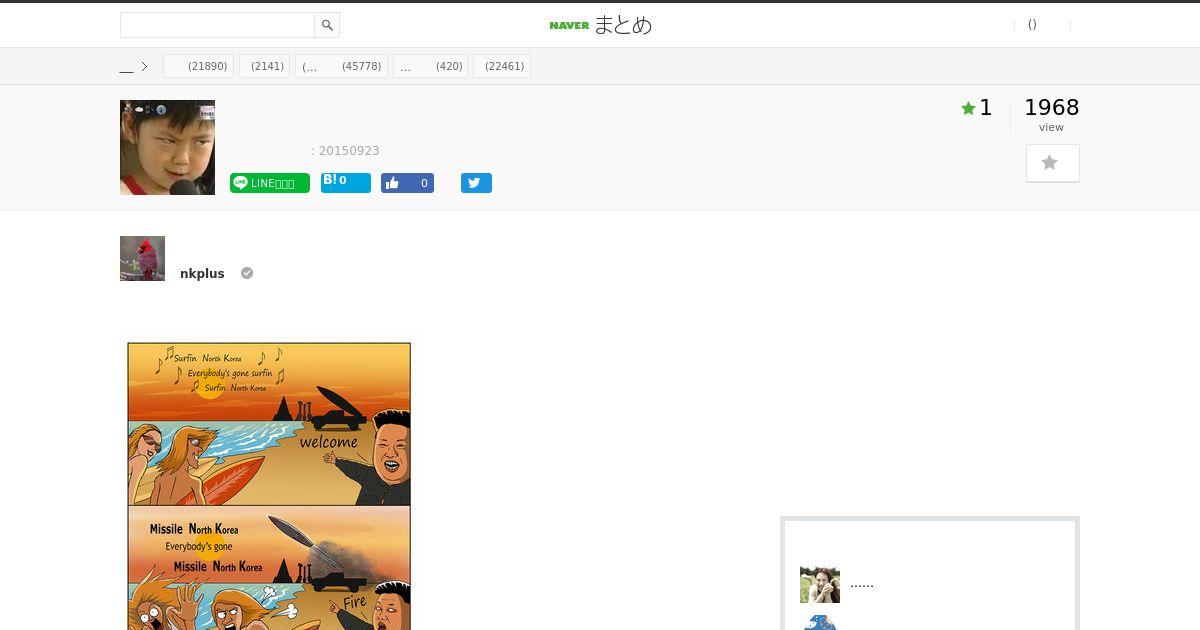The image size is (1200, 630).
Task: Click the date text 20150923
Action: pos(348,151)
